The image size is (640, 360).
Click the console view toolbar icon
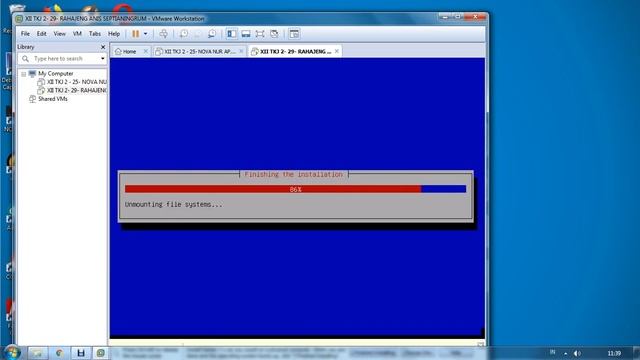pos(294,34)
